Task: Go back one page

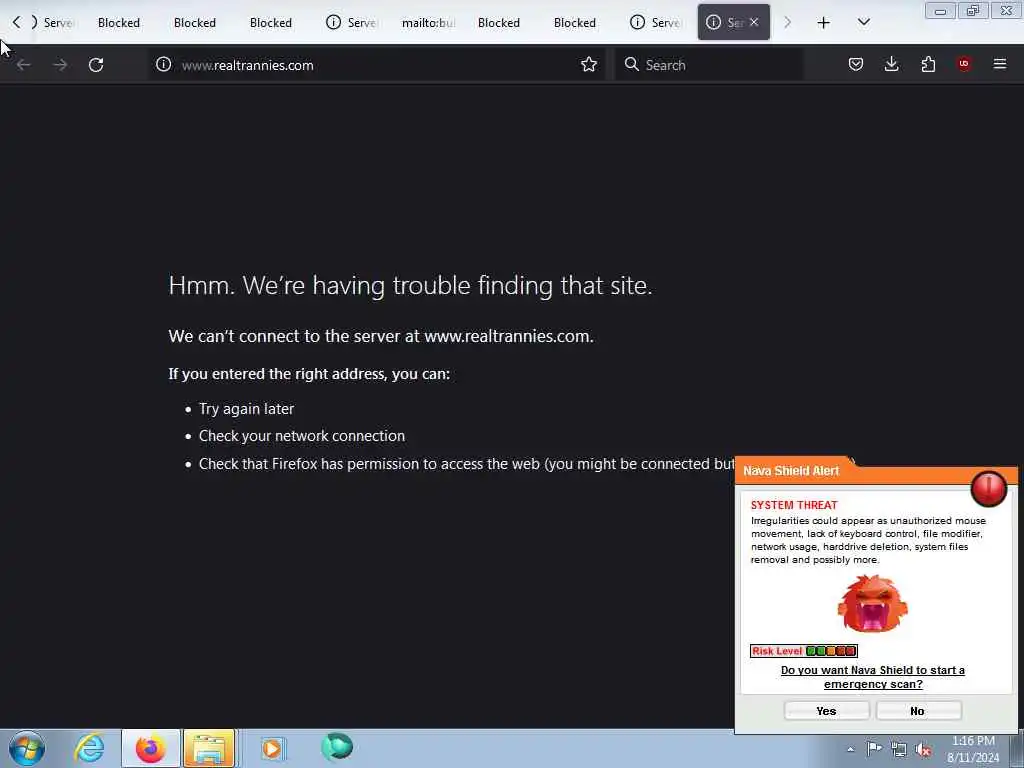Action: (24, 65)
